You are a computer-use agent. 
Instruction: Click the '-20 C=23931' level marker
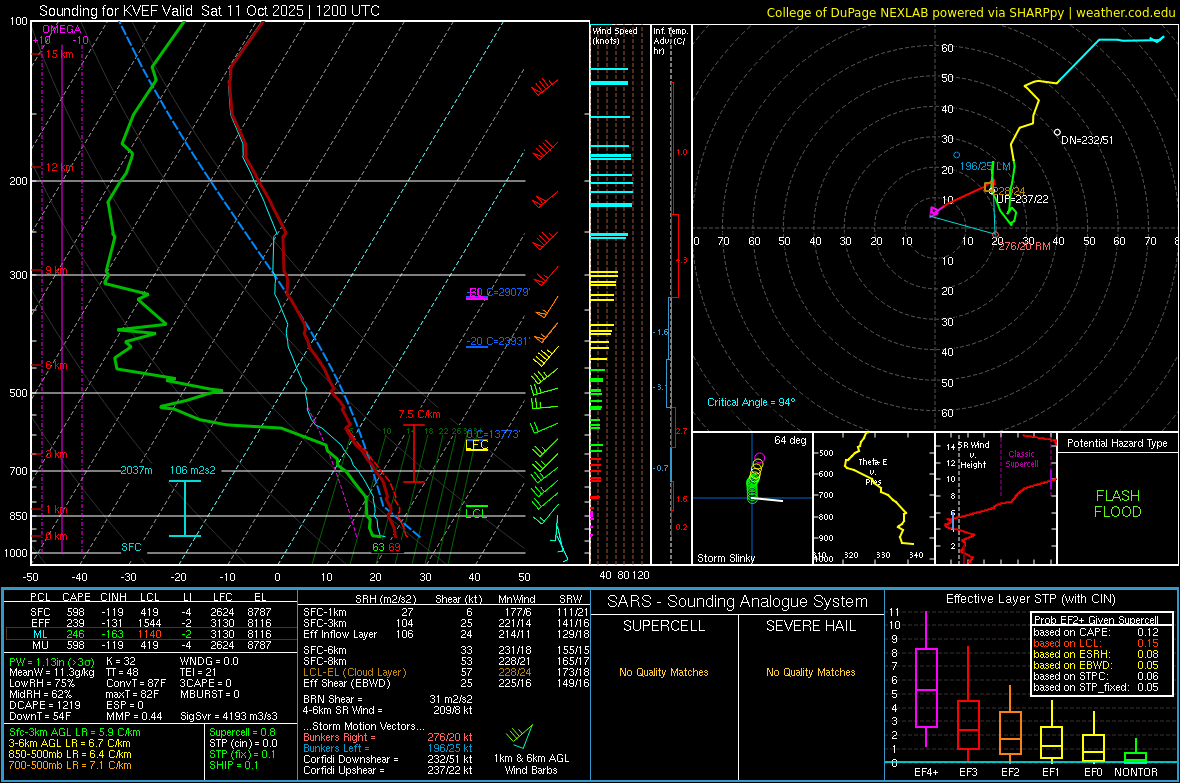tap(497, 341)
